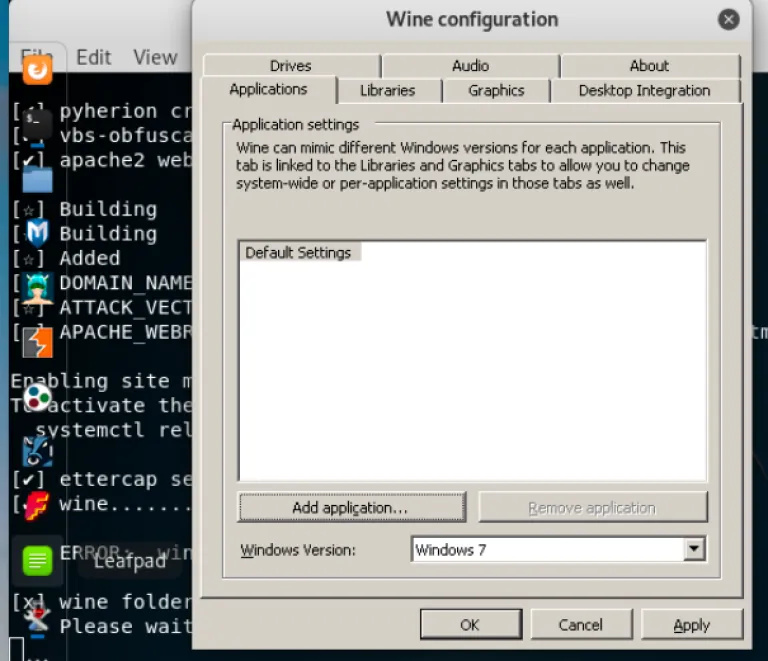Open the Edit menu in the terminal

point(94,57)
